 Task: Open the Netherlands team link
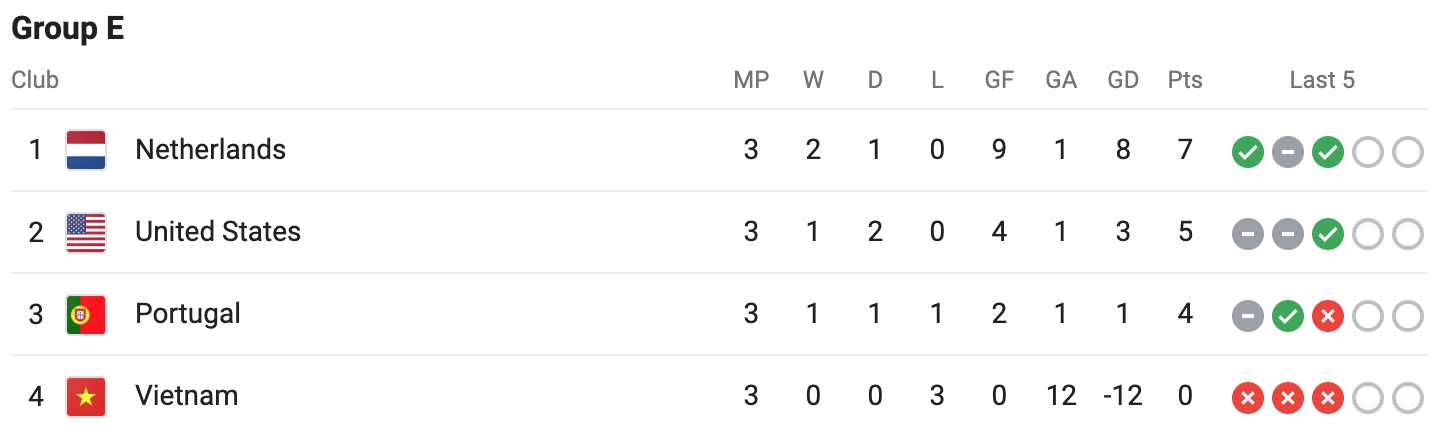coord(210,150)
